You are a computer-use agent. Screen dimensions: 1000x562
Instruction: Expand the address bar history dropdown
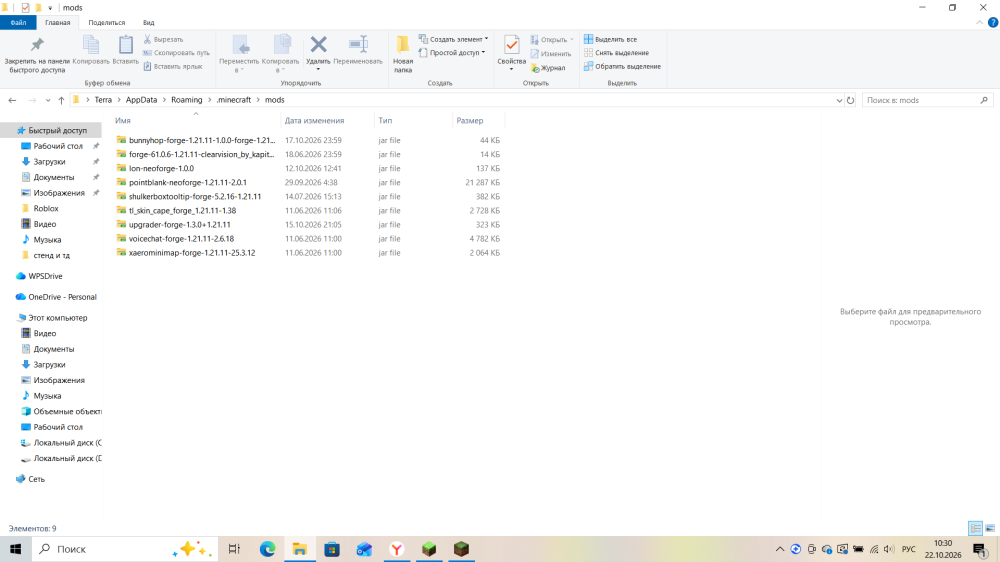(839, 100)
